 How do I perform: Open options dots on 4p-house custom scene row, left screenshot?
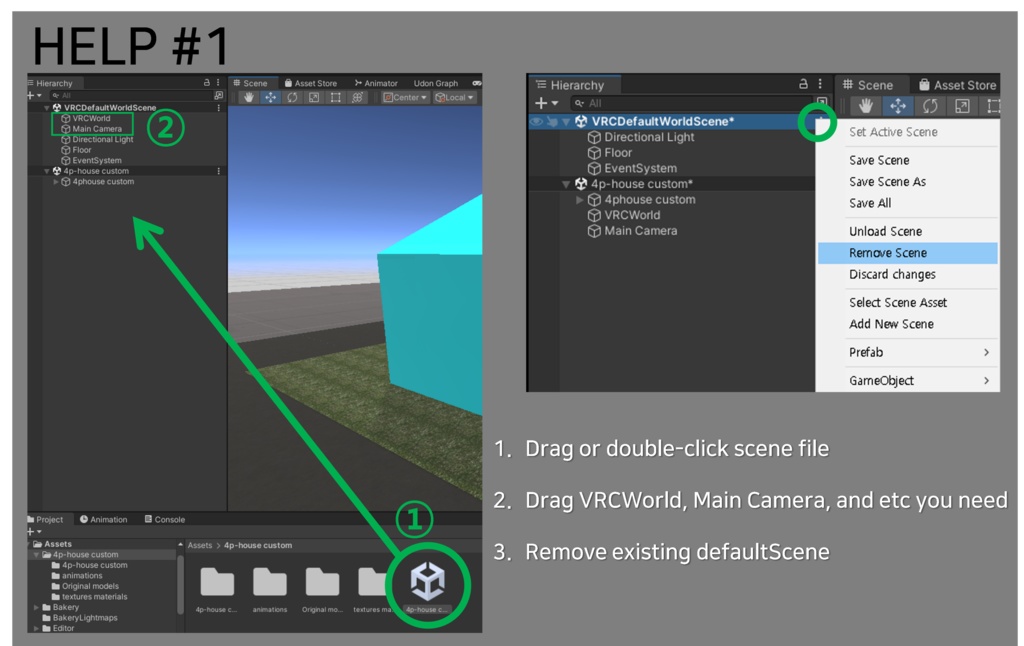point(219,171)
